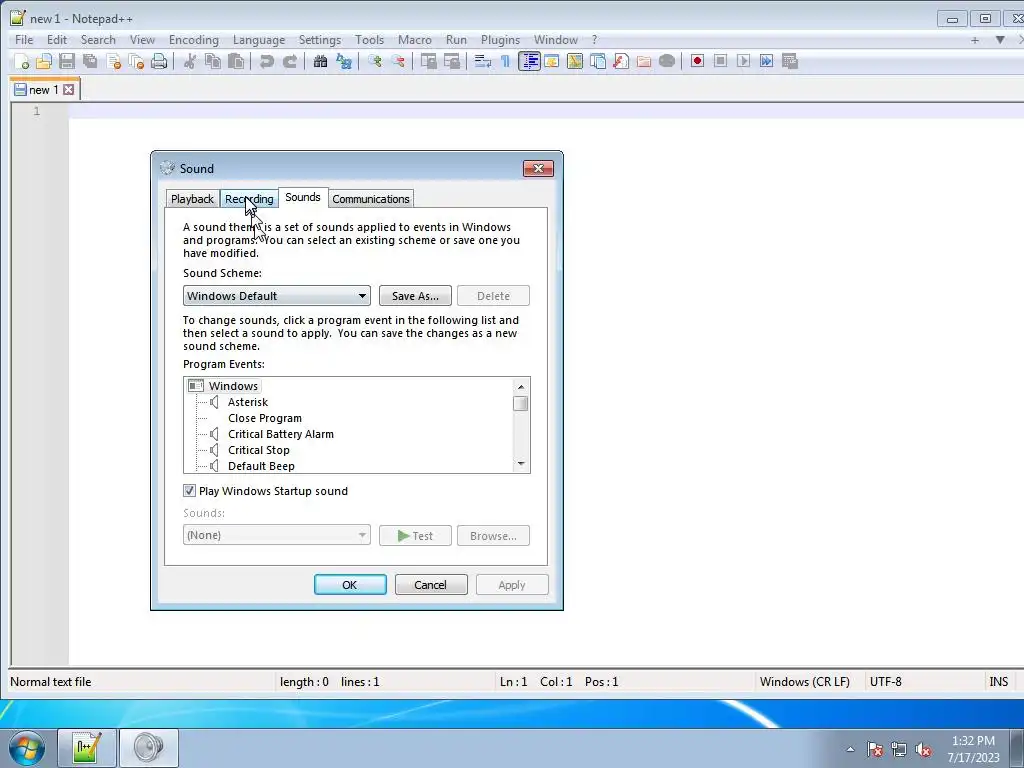Open Replace toolbar icon

pyautogui.click(x=344, y=61)
